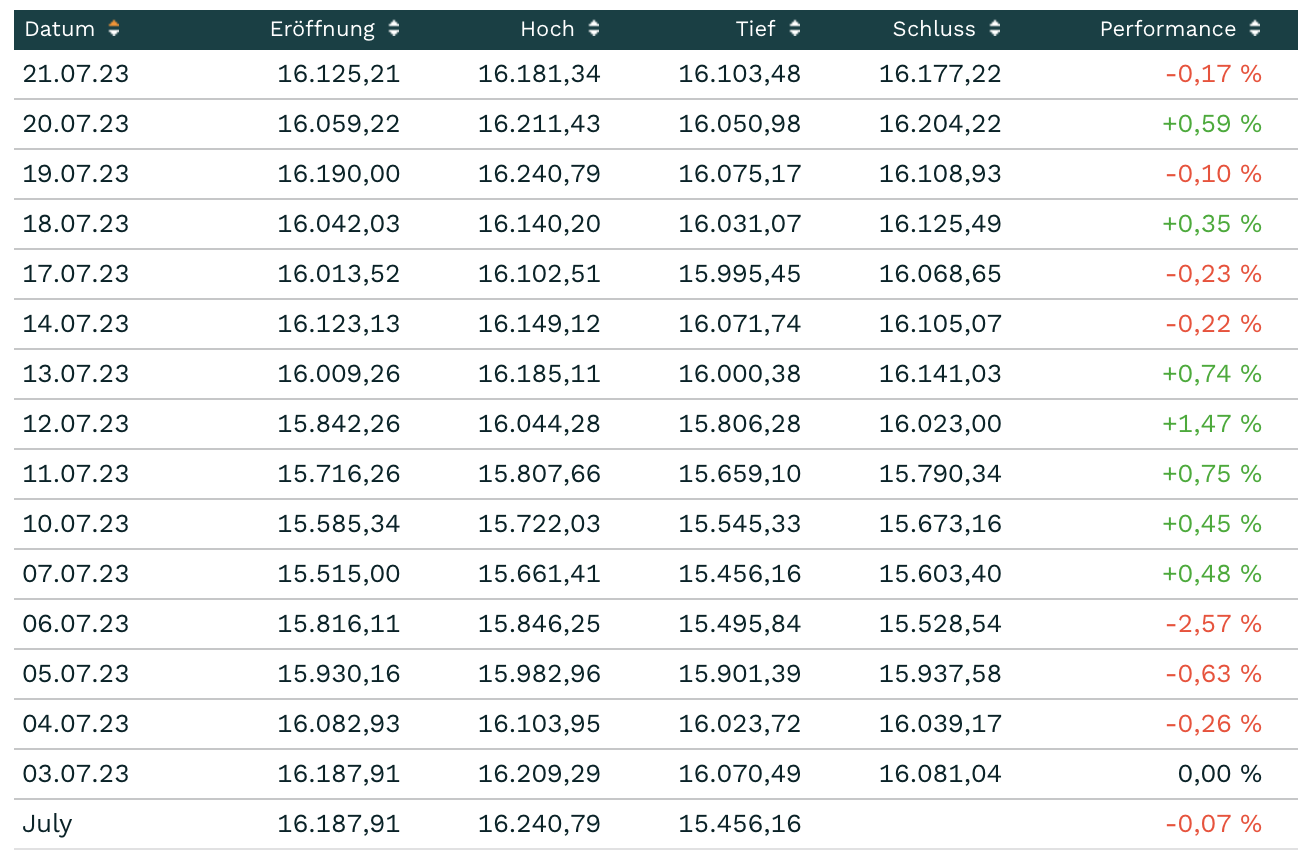Select the July summary row label
The width and height of the screenshot is (1298, 856).
click(48, 824)
